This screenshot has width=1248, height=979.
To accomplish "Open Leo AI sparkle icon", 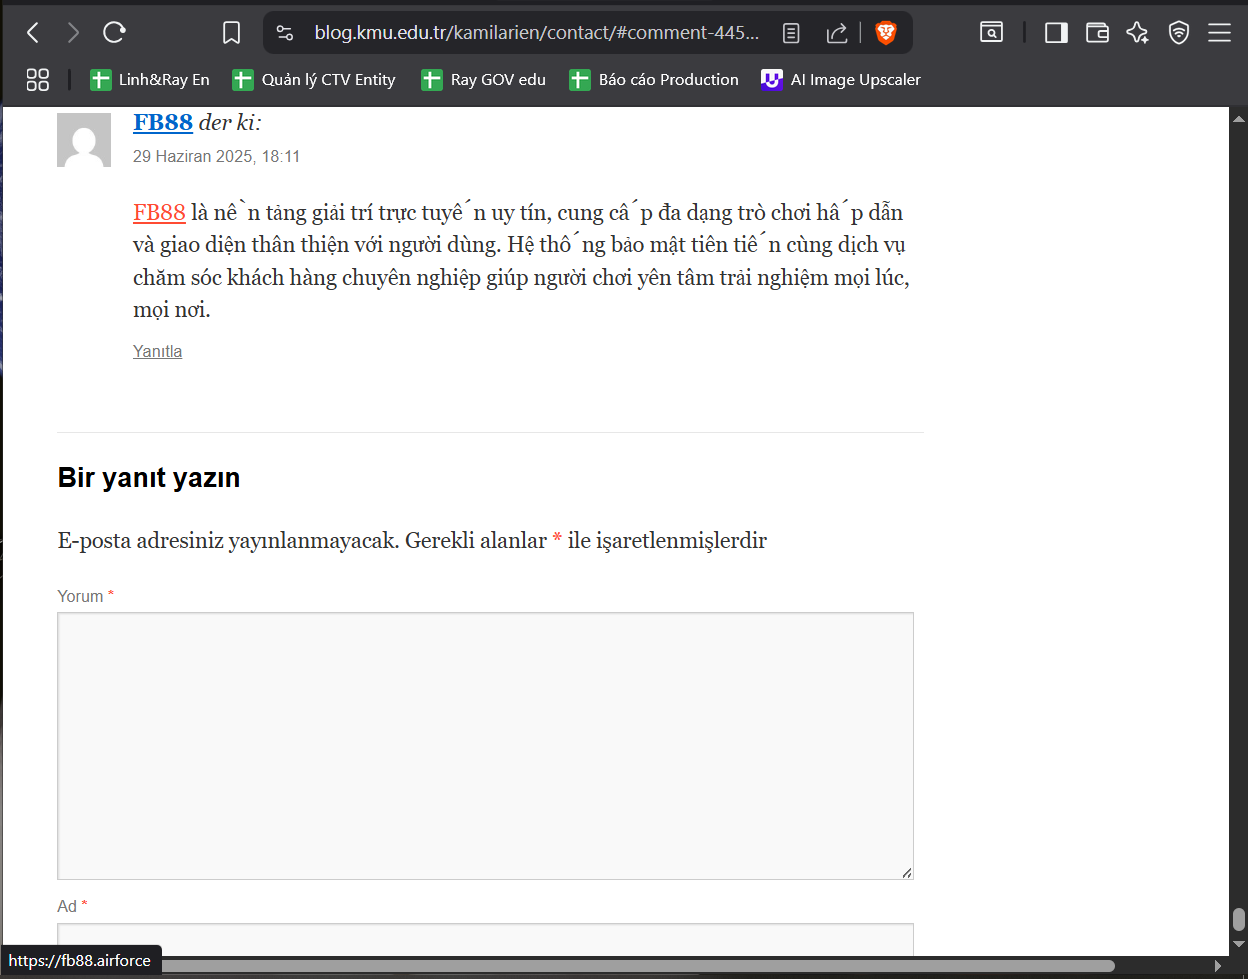I will [x=1137, y=33].
